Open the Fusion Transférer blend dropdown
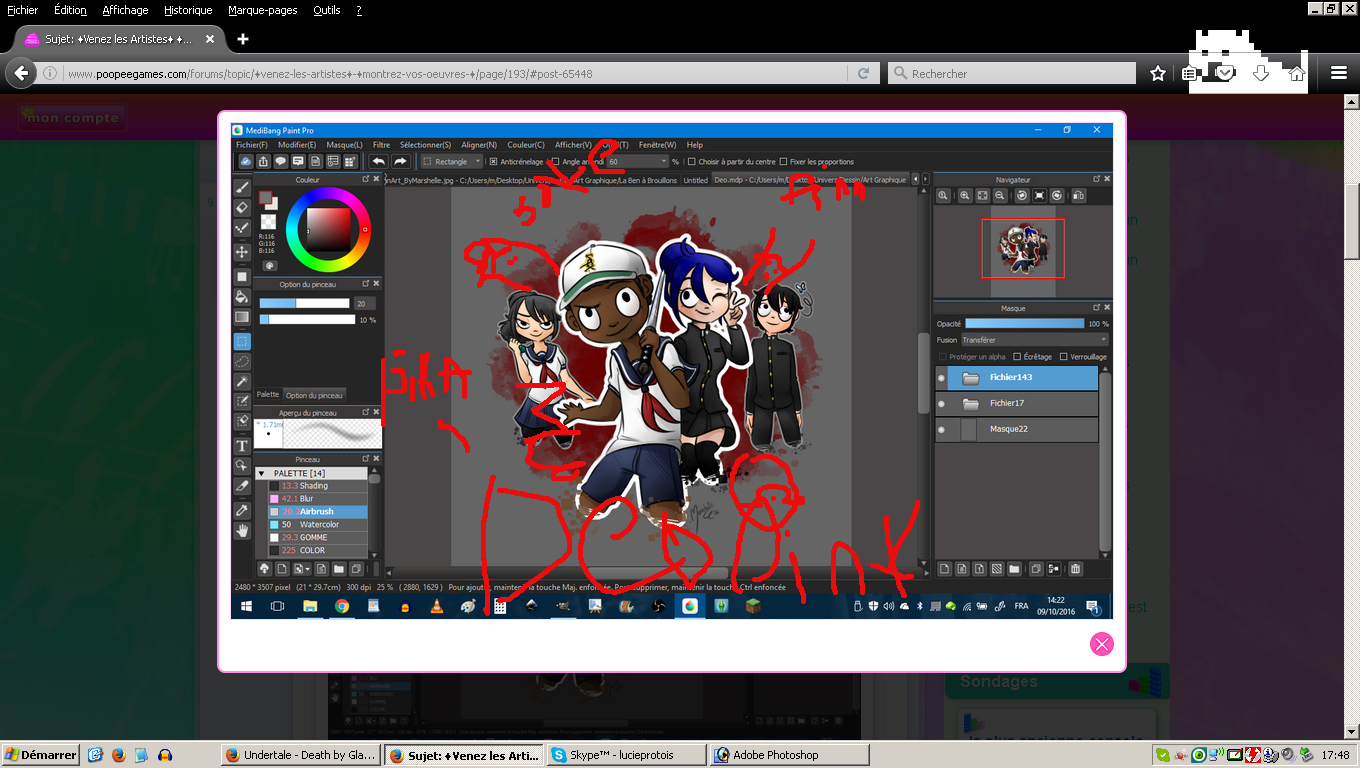 point(1034,340)
